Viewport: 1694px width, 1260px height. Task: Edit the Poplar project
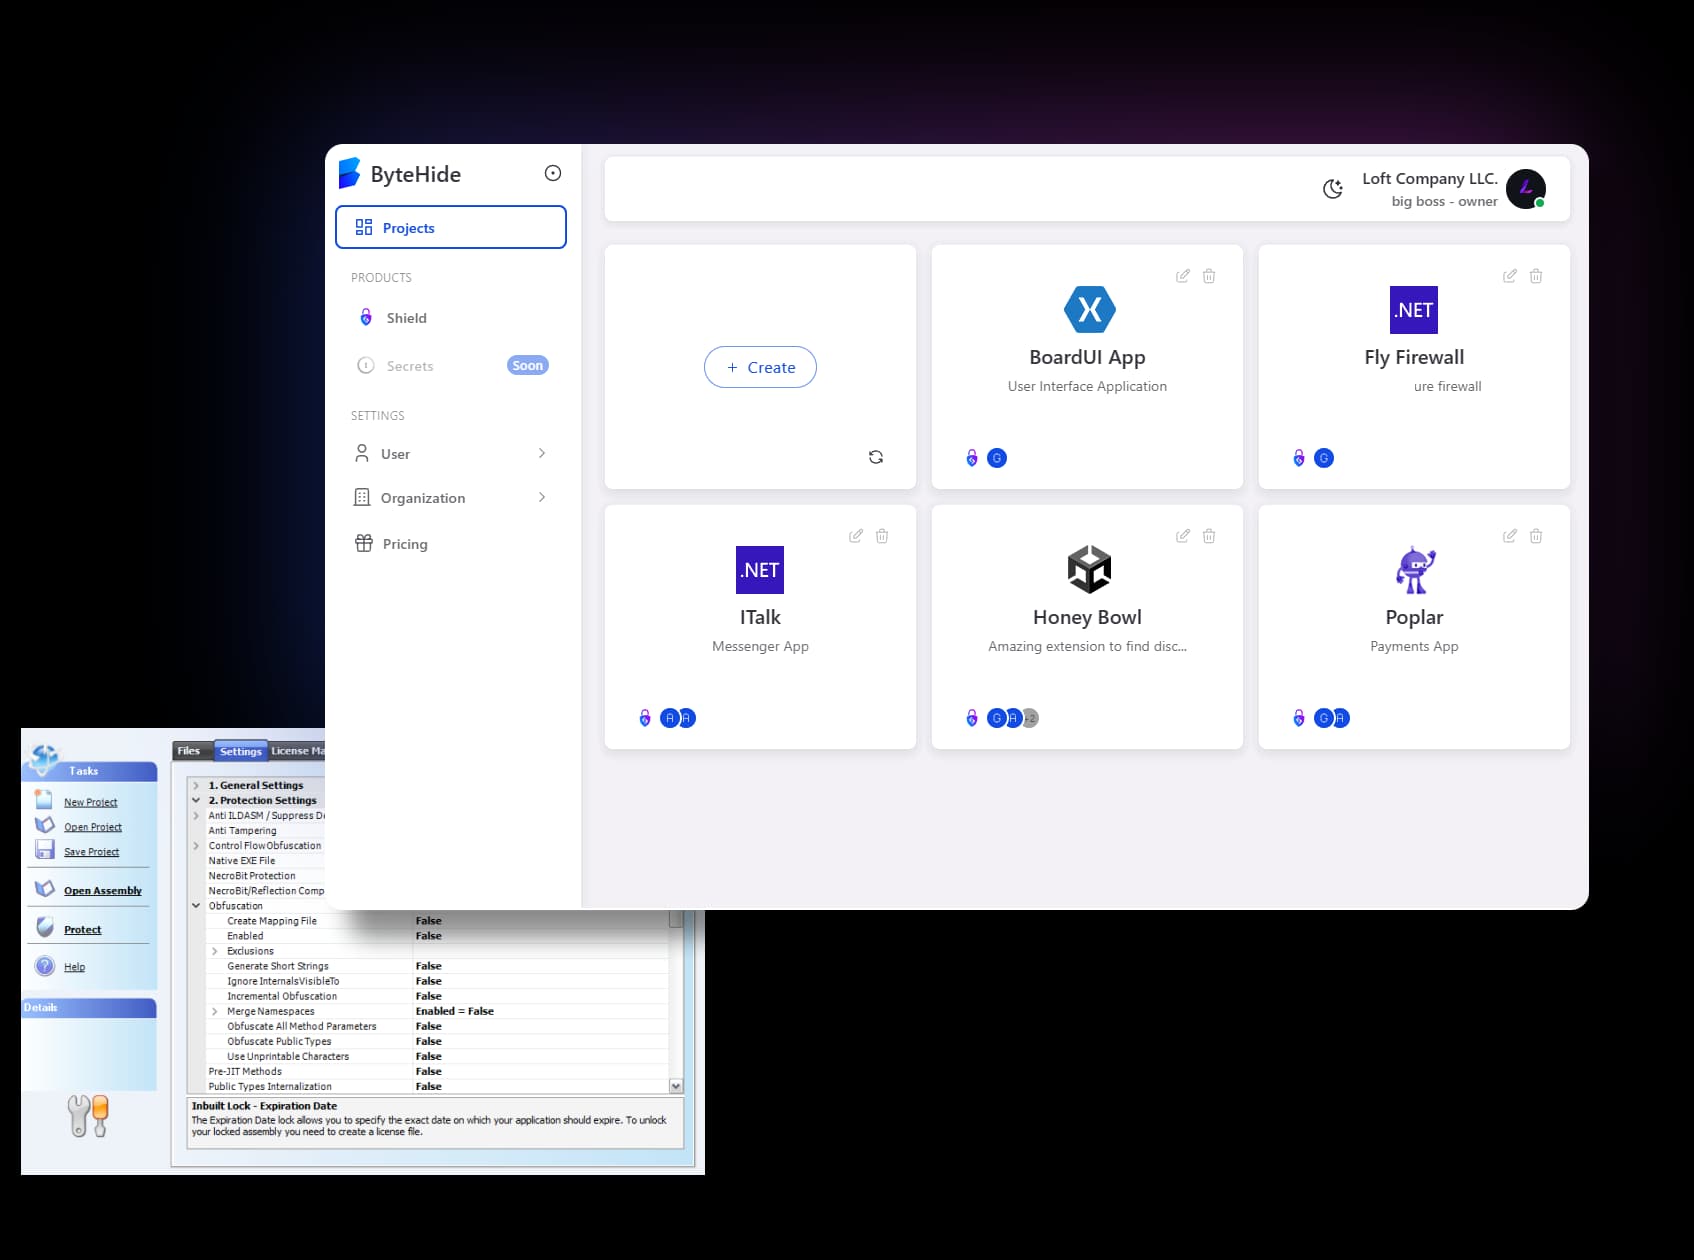coord(1510,536)
